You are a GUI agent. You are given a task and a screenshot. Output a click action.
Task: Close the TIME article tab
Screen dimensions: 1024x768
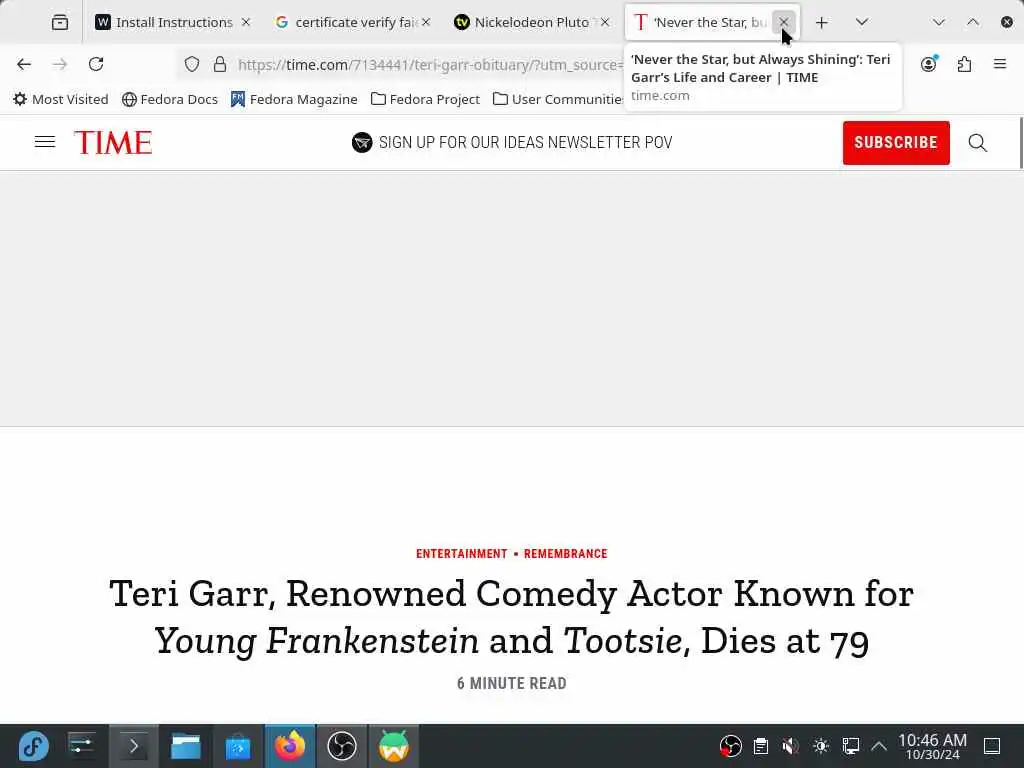click(x=784, y=22)
